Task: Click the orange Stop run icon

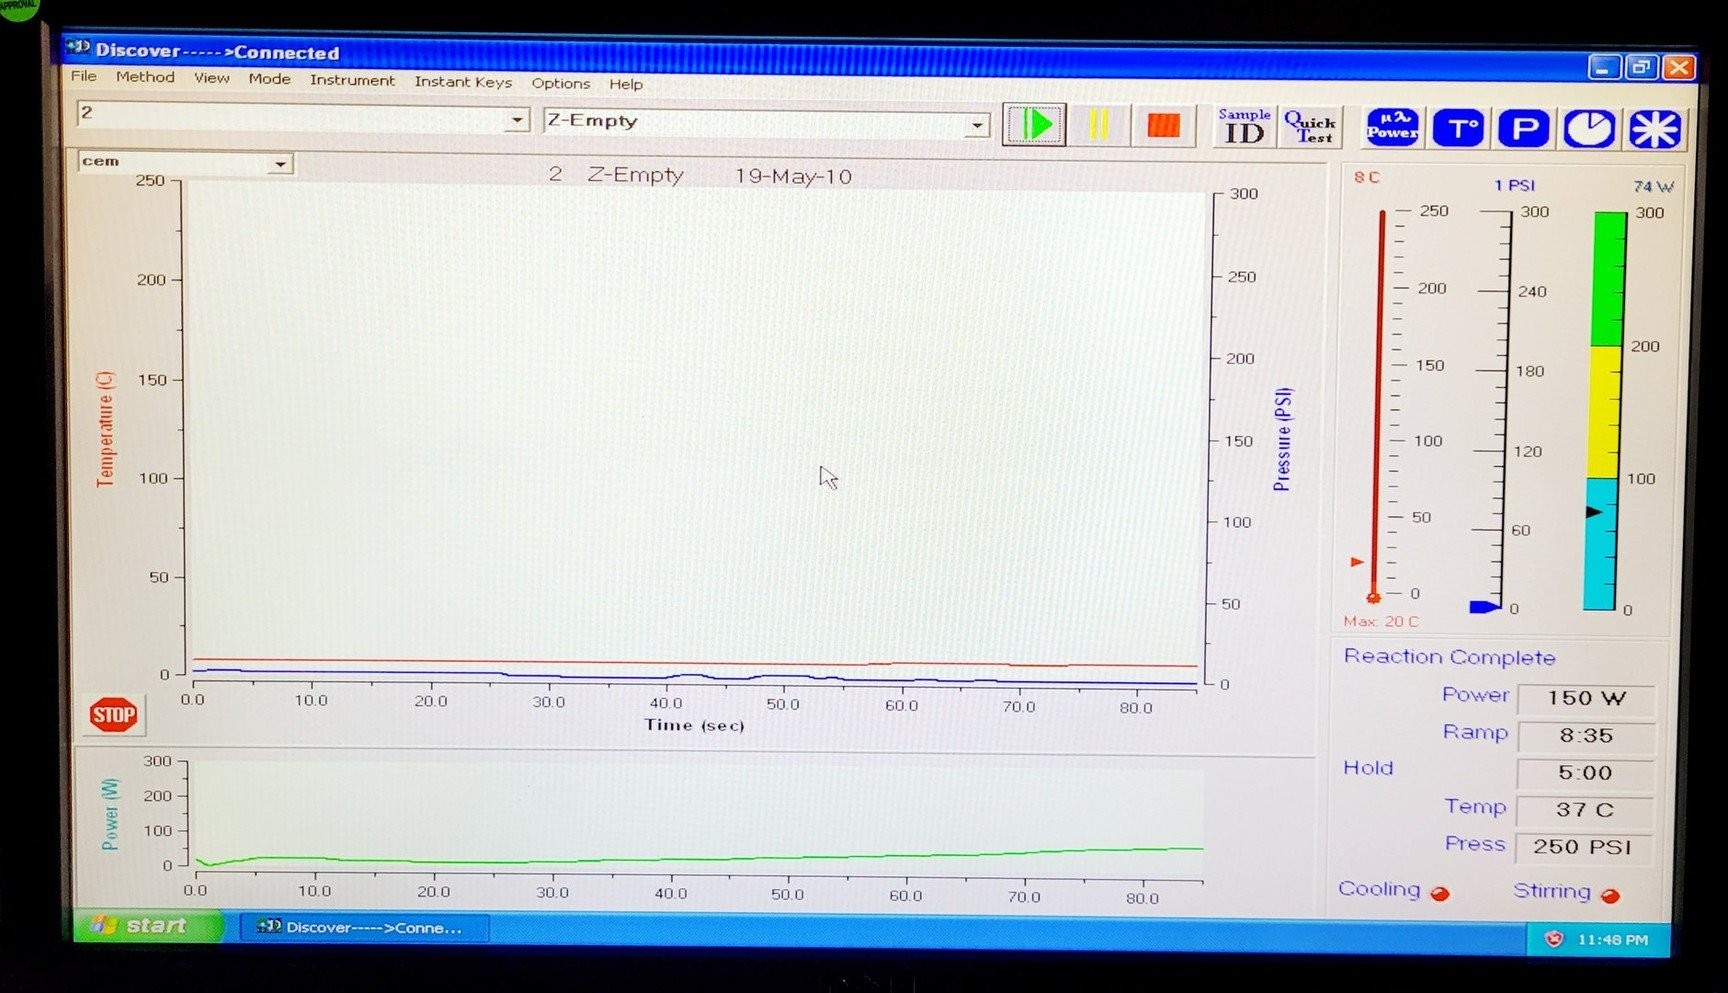Action: [x=1163, y=125]
